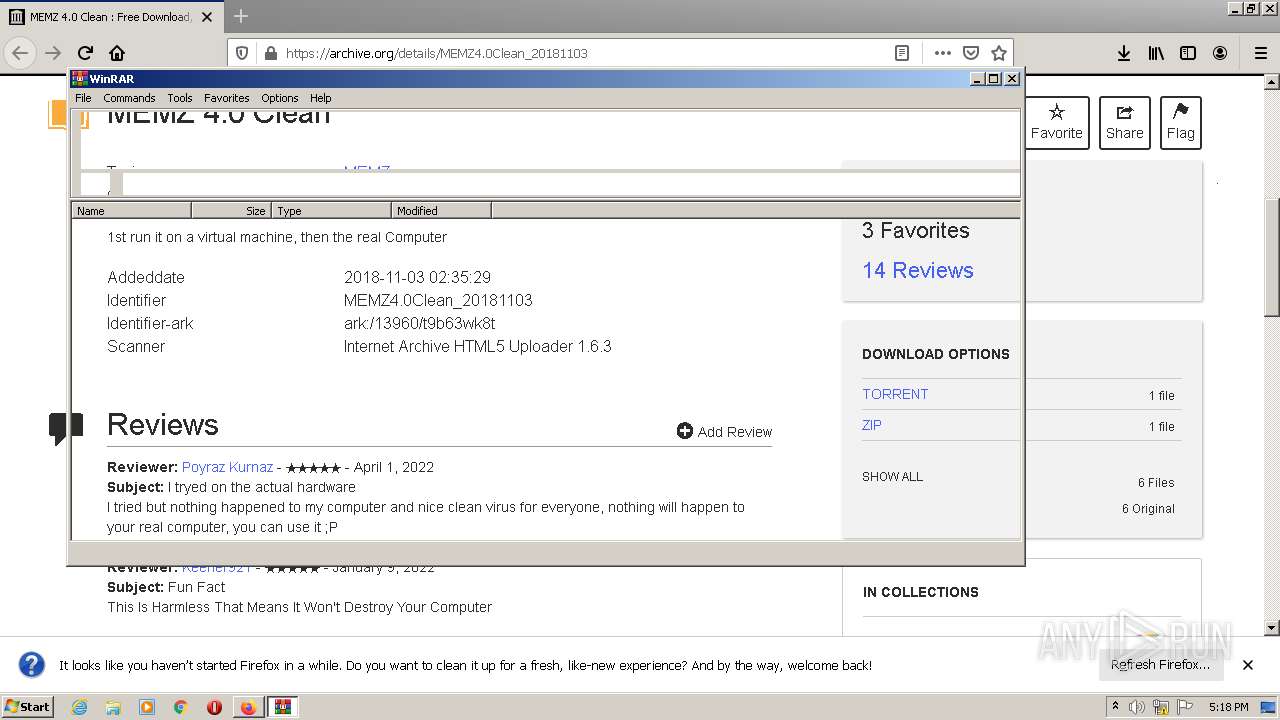
Task: Sort WinRAR list by Name column
Action: coord(131,210)
